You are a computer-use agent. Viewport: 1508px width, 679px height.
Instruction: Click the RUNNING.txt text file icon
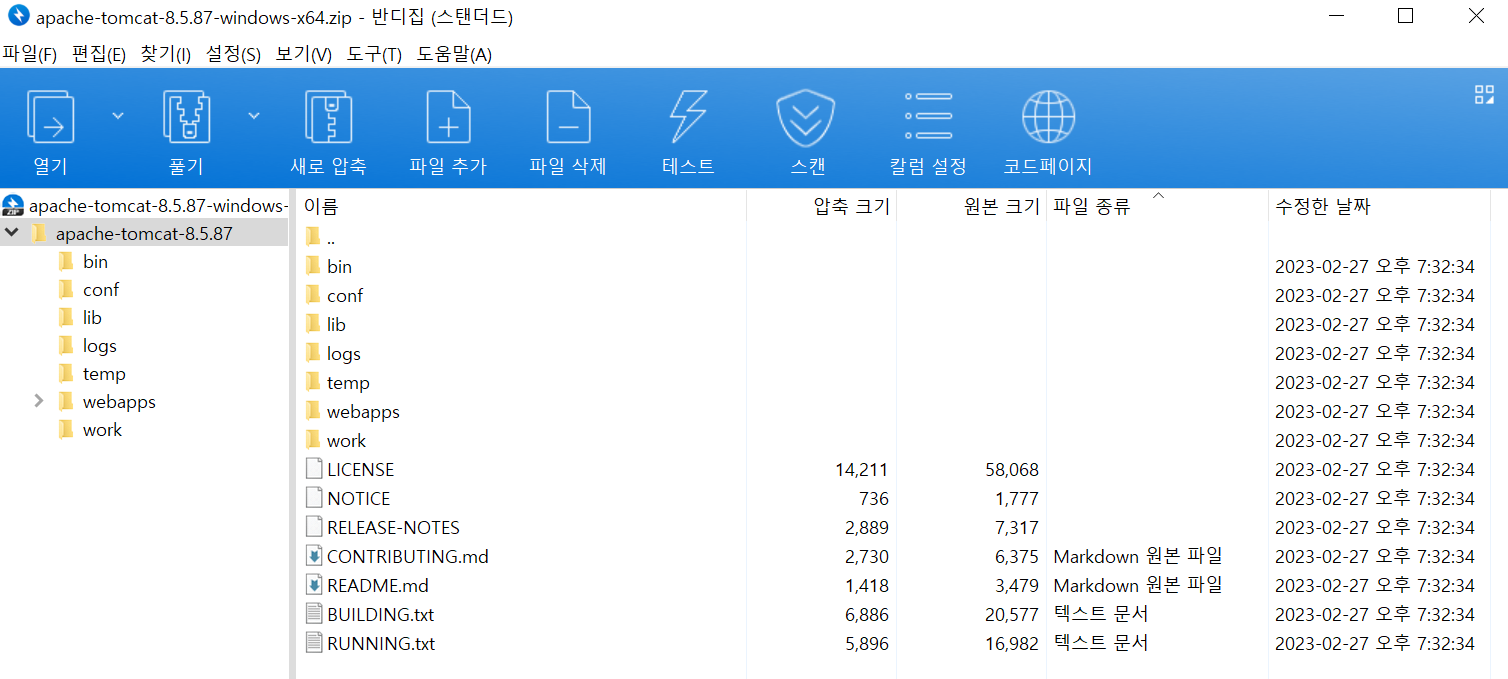point(314,643)
